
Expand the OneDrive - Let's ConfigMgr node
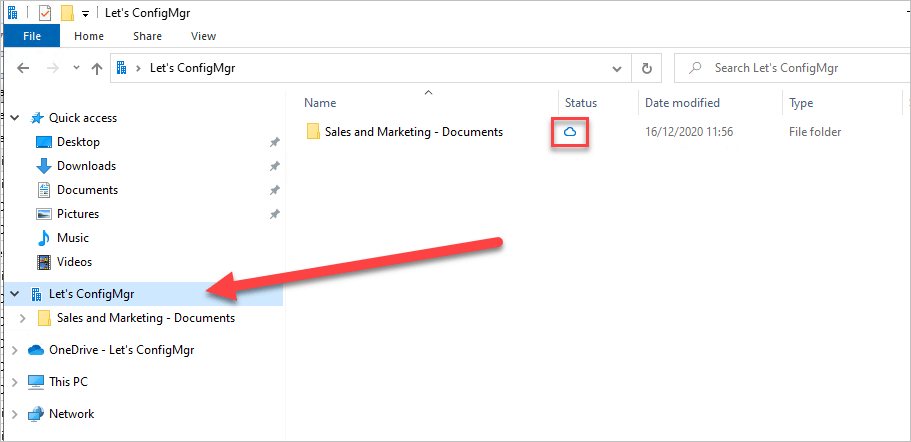click(x=15, y=350)
